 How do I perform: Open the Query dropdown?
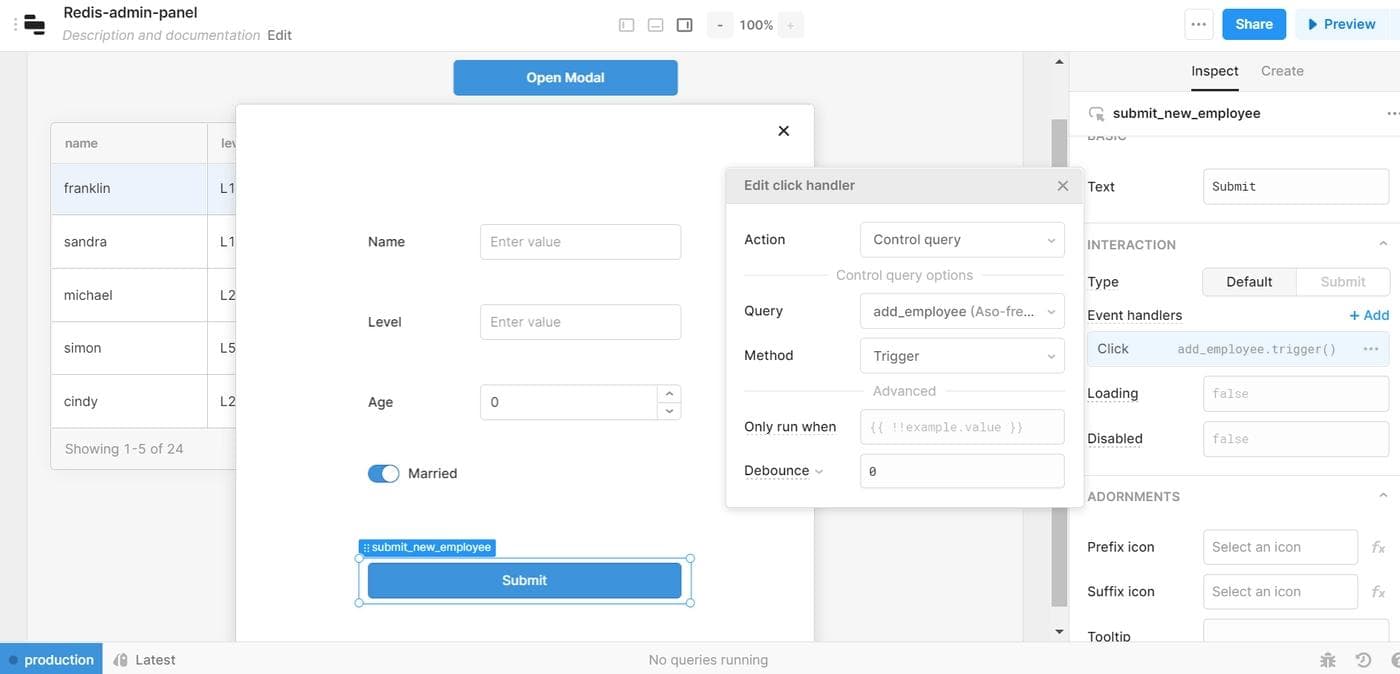pyautogui.click(x=961, y=311)
